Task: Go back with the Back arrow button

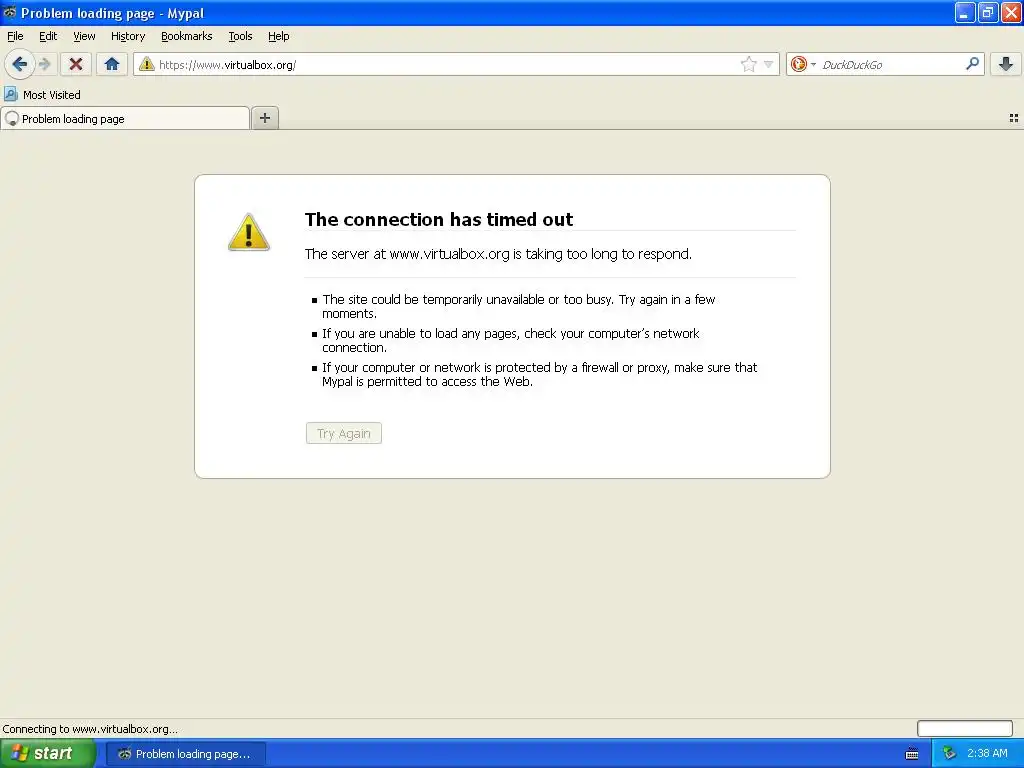Action: tap(20, 64)
